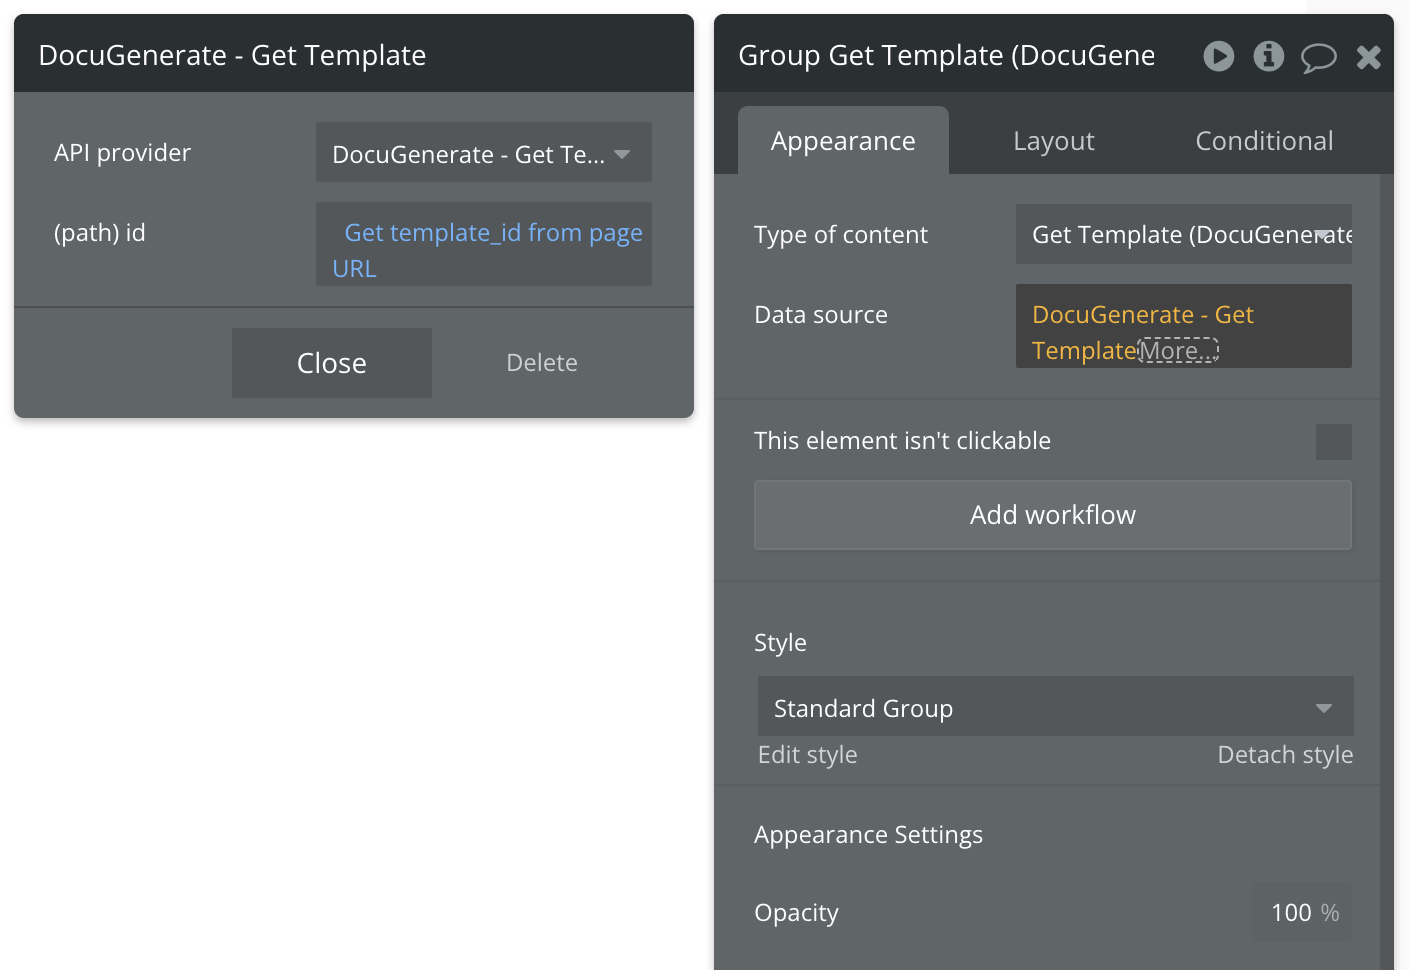
Task: Click the "Group Get Template (DocuGene" header title
Action: [947, 55]
